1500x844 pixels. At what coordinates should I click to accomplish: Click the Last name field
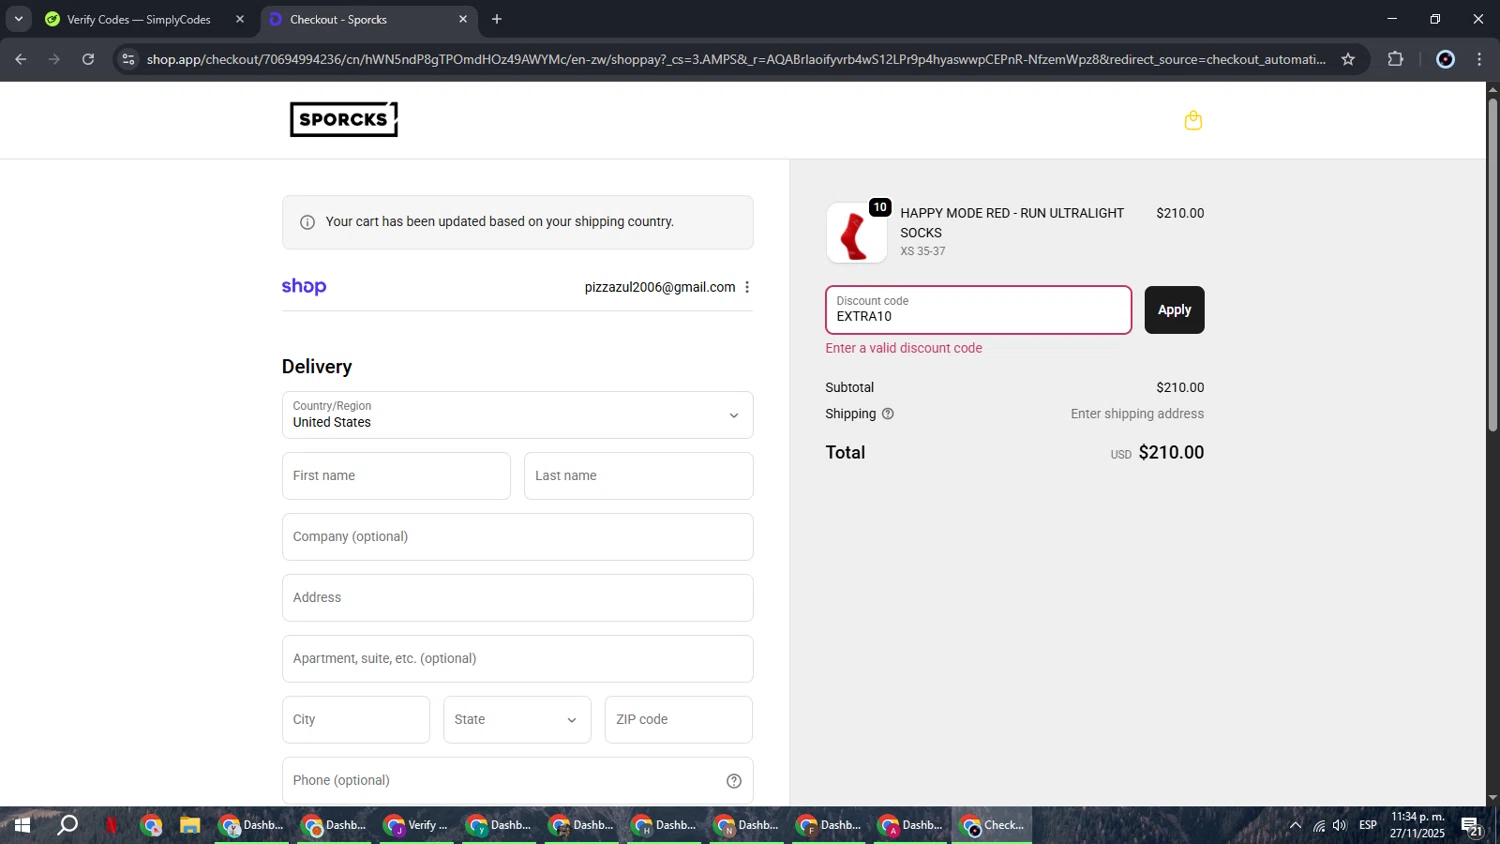(638, 476)
